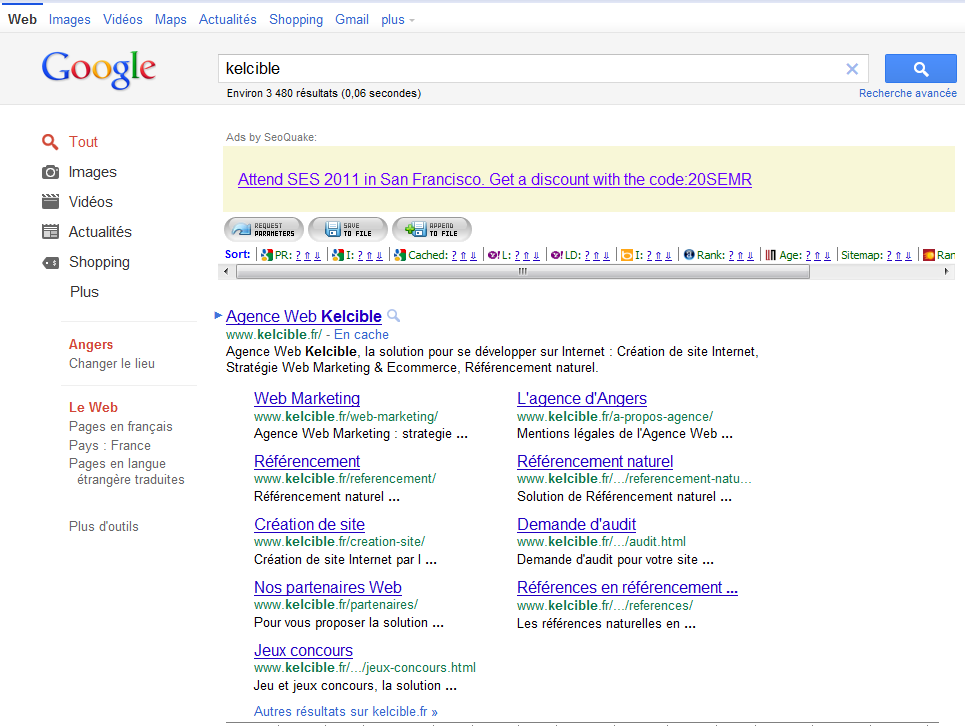965x726 pixels.
Task: Click the clapperboard icon beside Vidéos
Action: [x=50, y=202]
